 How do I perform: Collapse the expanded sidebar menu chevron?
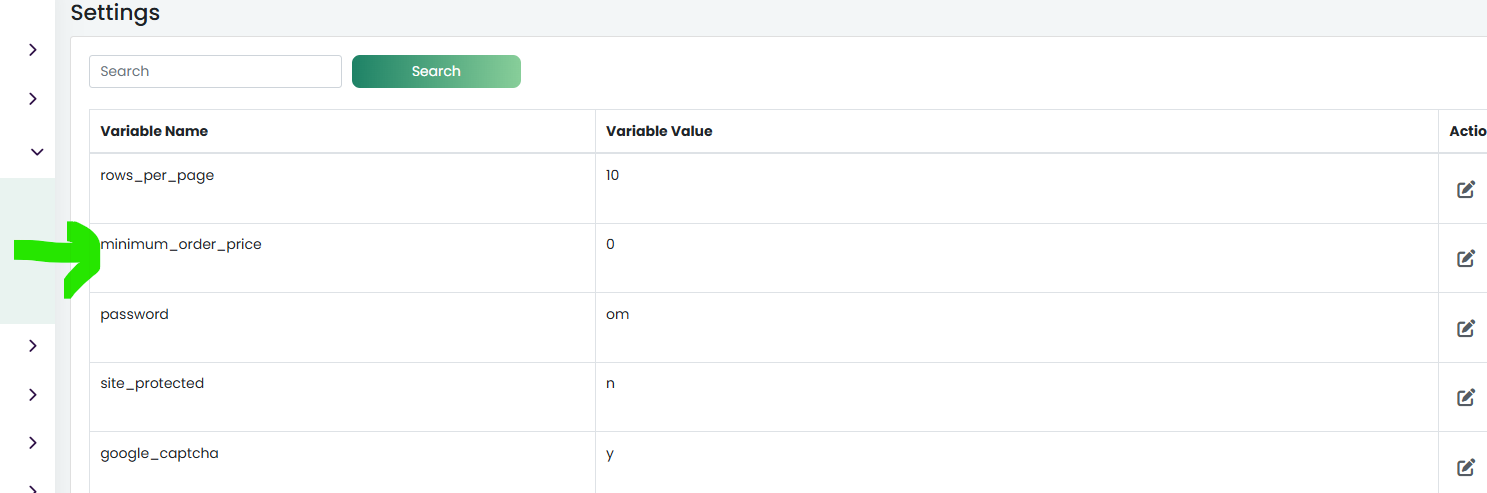tap(37, 152)
